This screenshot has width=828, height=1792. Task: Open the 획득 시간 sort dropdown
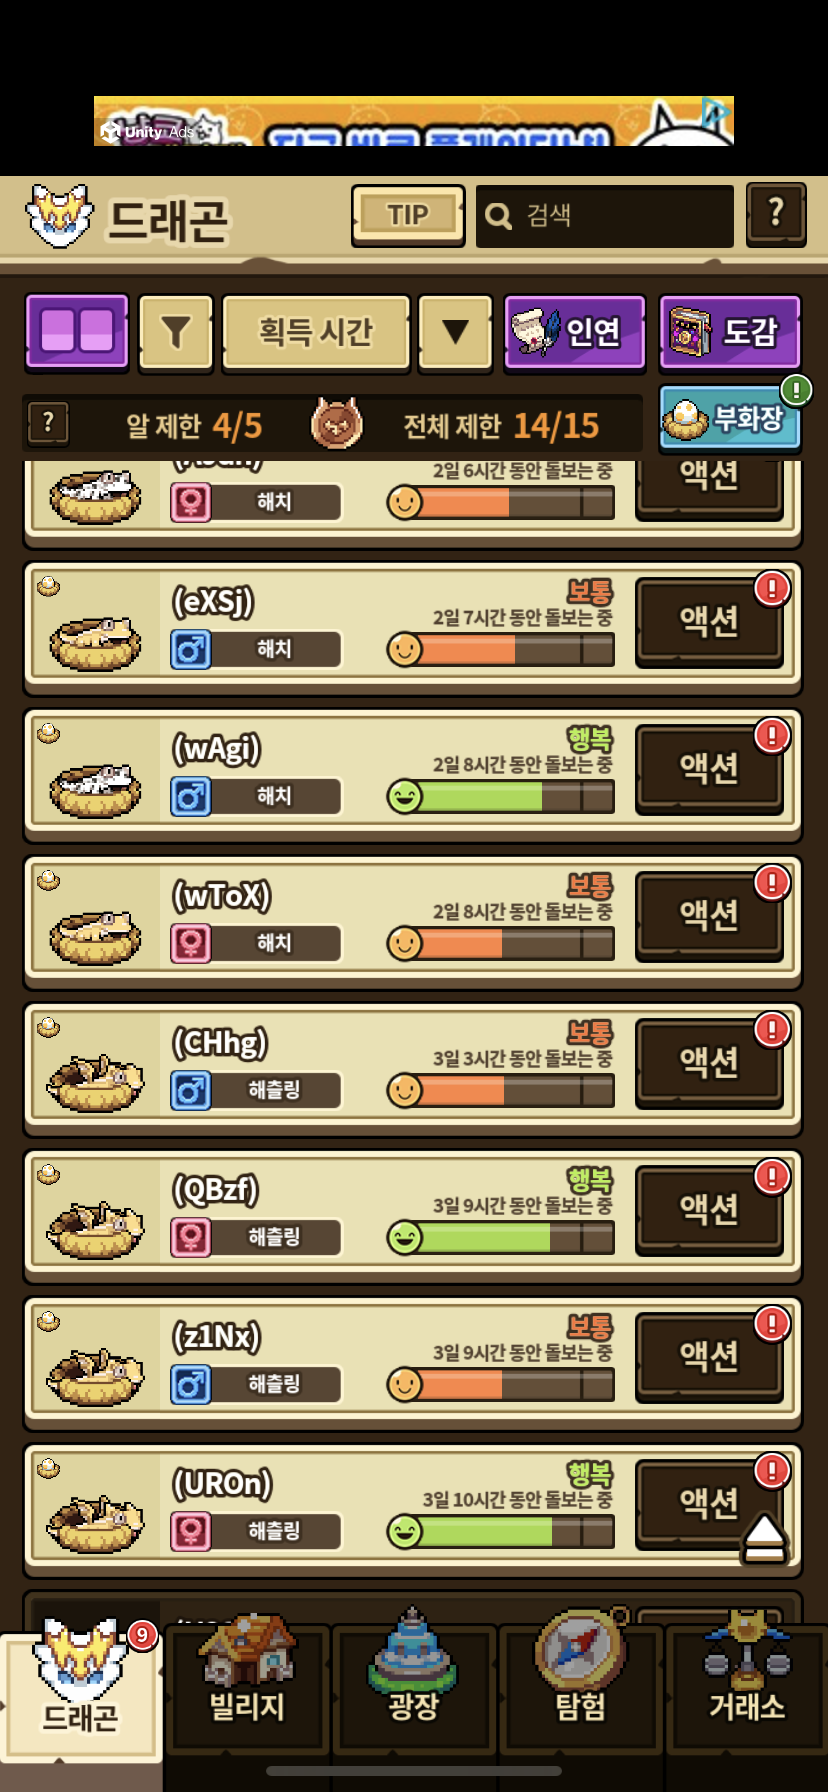tap(316, 333)
